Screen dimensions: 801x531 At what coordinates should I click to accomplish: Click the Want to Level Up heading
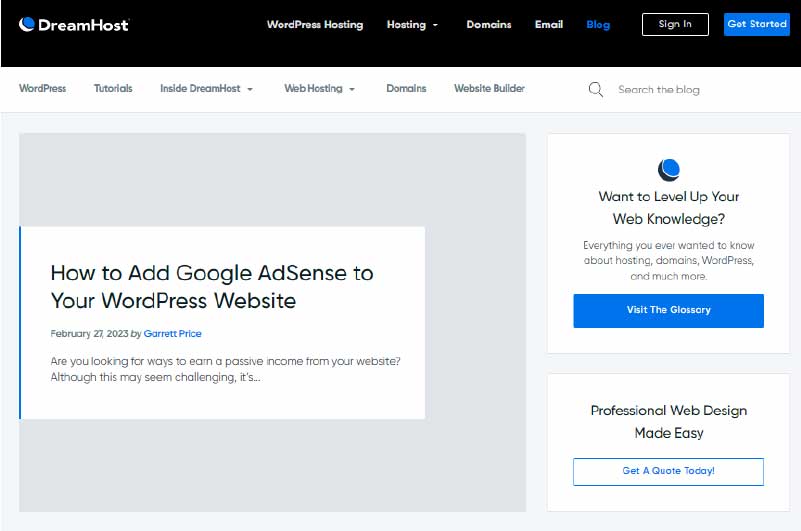[x=668, y=207]
